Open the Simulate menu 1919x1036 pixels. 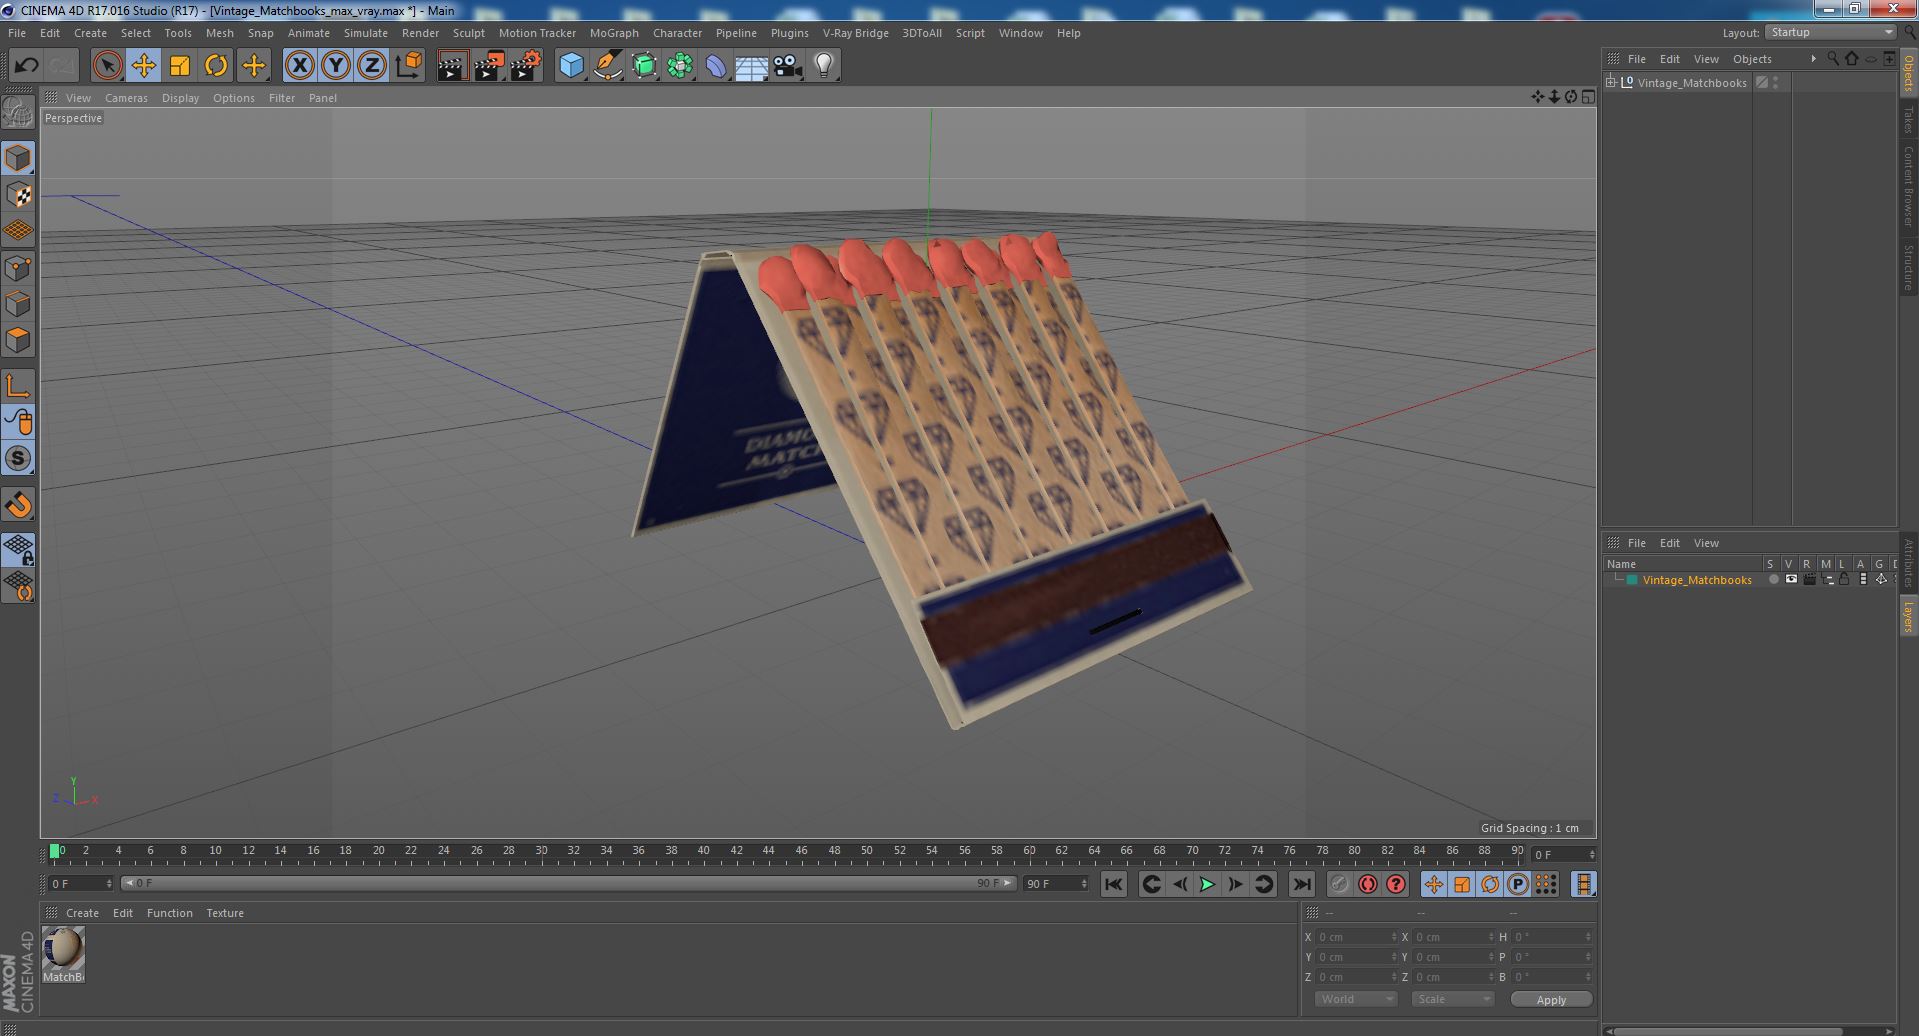coord(365,33)
